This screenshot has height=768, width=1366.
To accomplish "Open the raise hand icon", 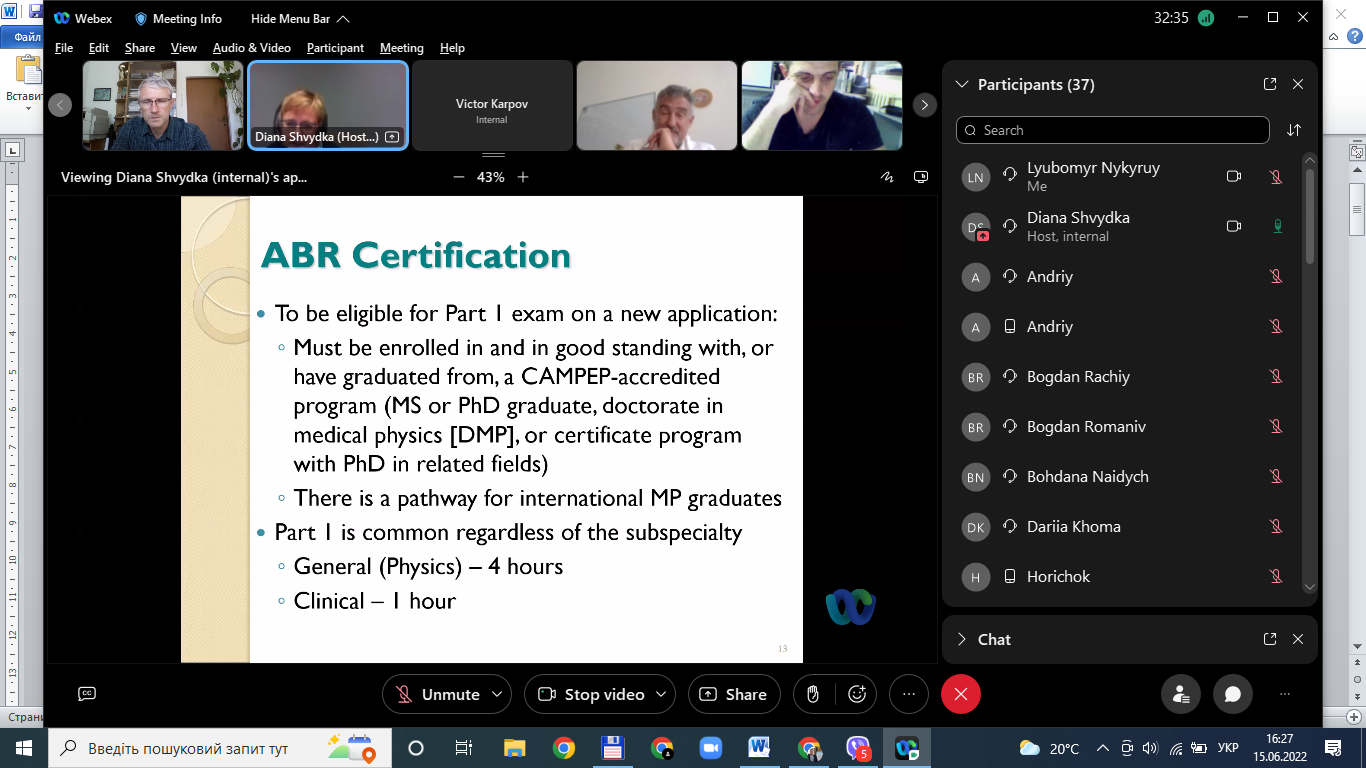I will pos(814,694).
